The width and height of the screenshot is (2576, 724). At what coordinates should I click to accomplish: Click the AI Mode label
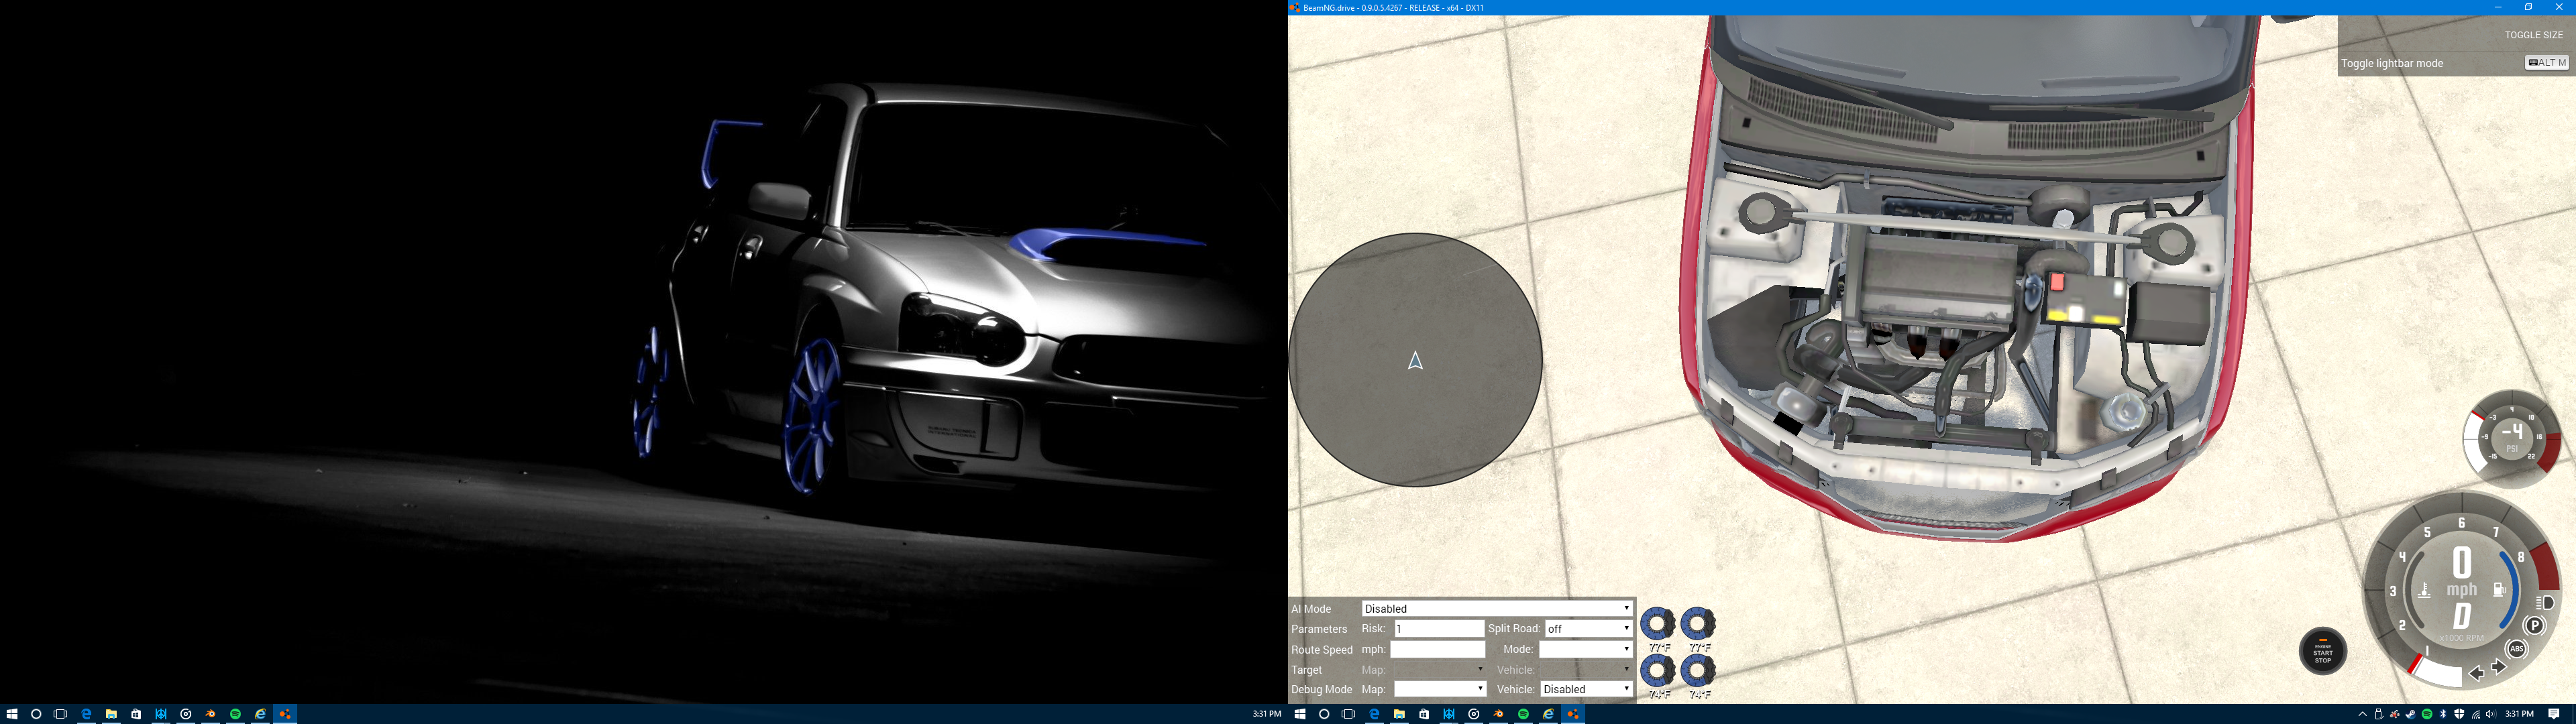pyautogui.click(x=1311, y=609)
